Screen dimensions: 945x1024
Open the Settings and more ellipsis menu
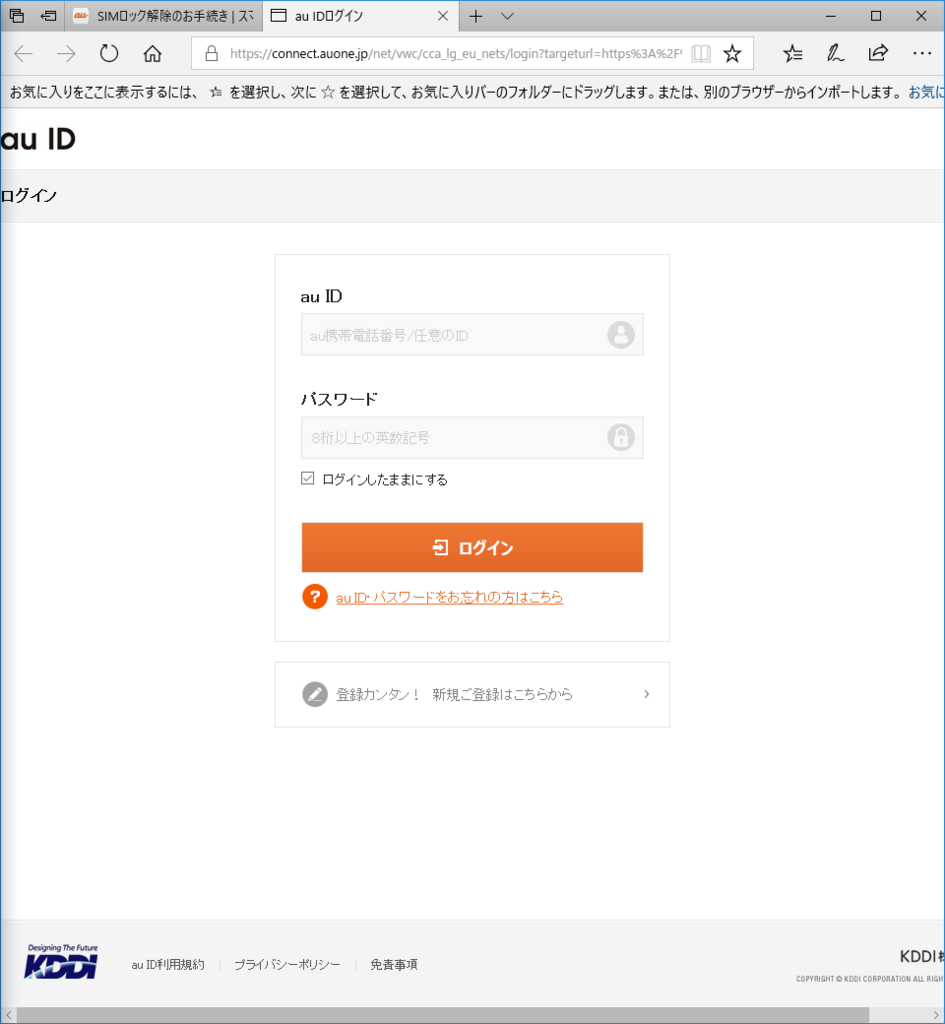pyautogui.click(x=922, y=53)
